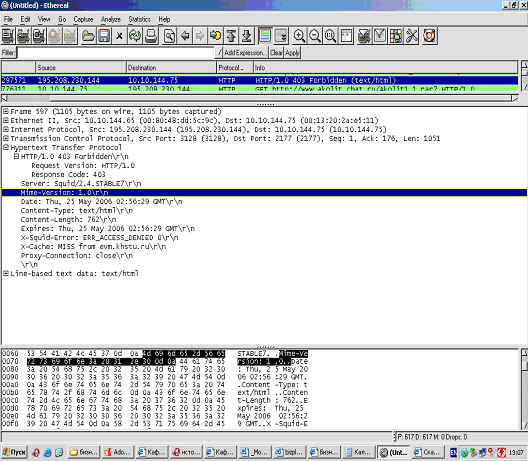Screen dimensions: 528x461
Task: Reload the capture file icon
Action: (x=135, y=36)
